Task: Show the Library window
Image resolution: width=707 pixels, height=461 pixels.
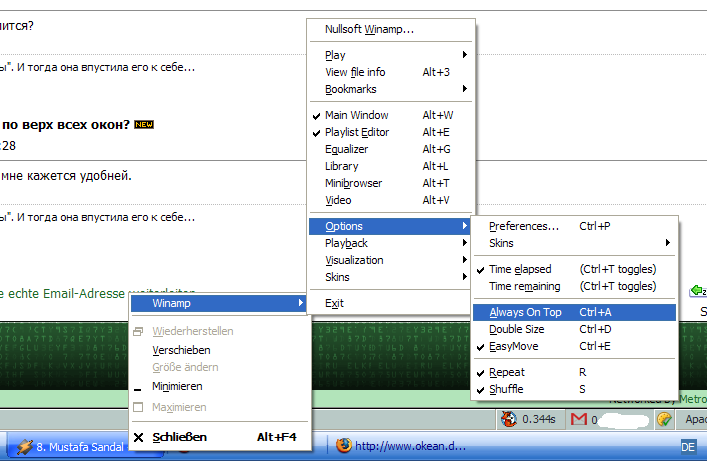Action: (390, 166)
